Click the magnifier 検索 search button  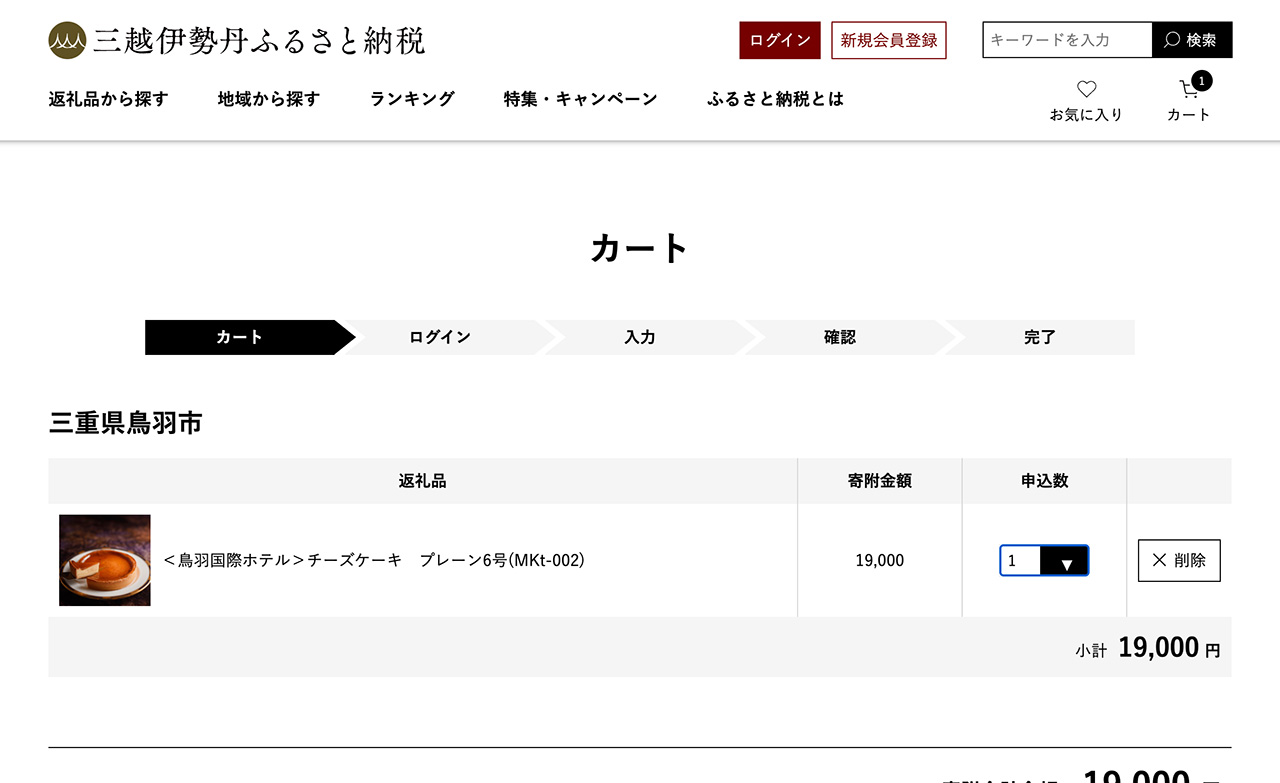pos(1192,40)
